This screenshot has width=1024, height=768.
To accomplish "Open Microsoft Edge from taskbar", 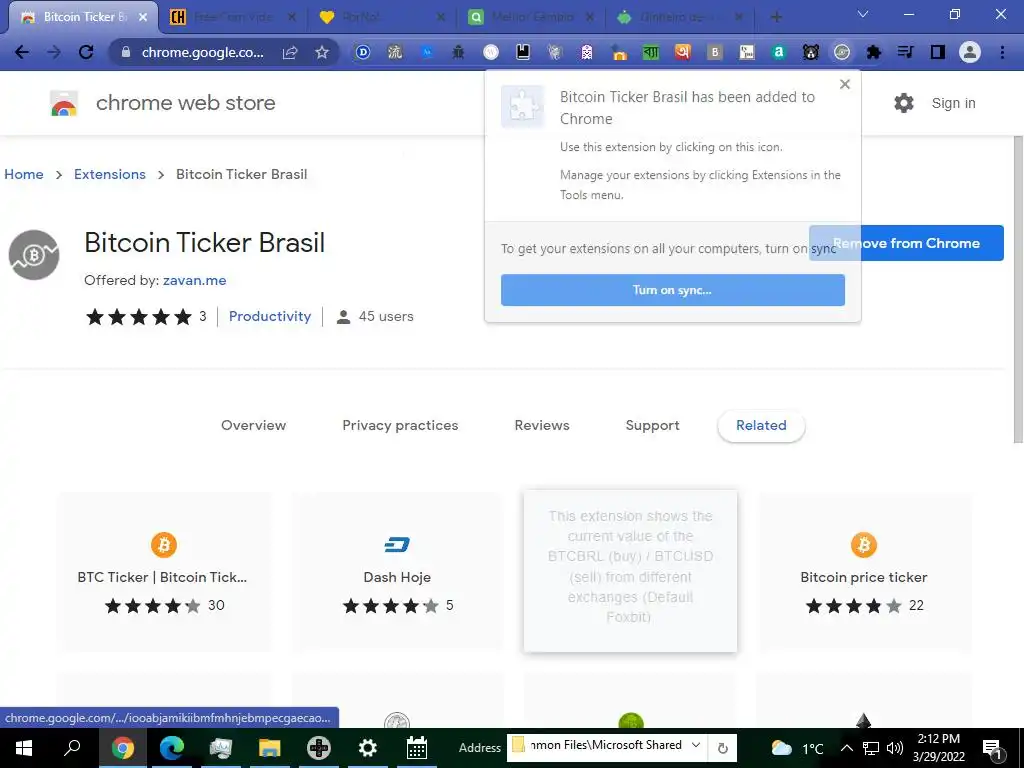I will click(x=172, y=748).
